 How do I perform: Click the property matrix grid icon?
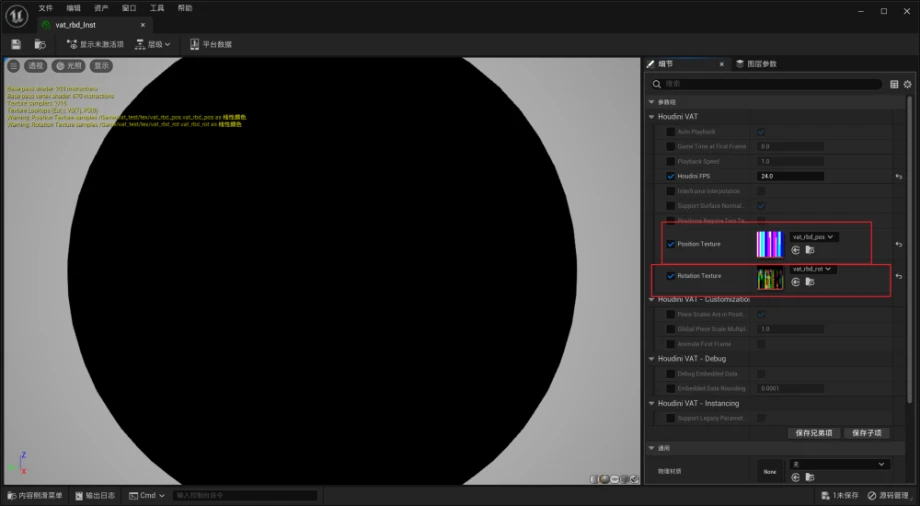tap(894, 84)
